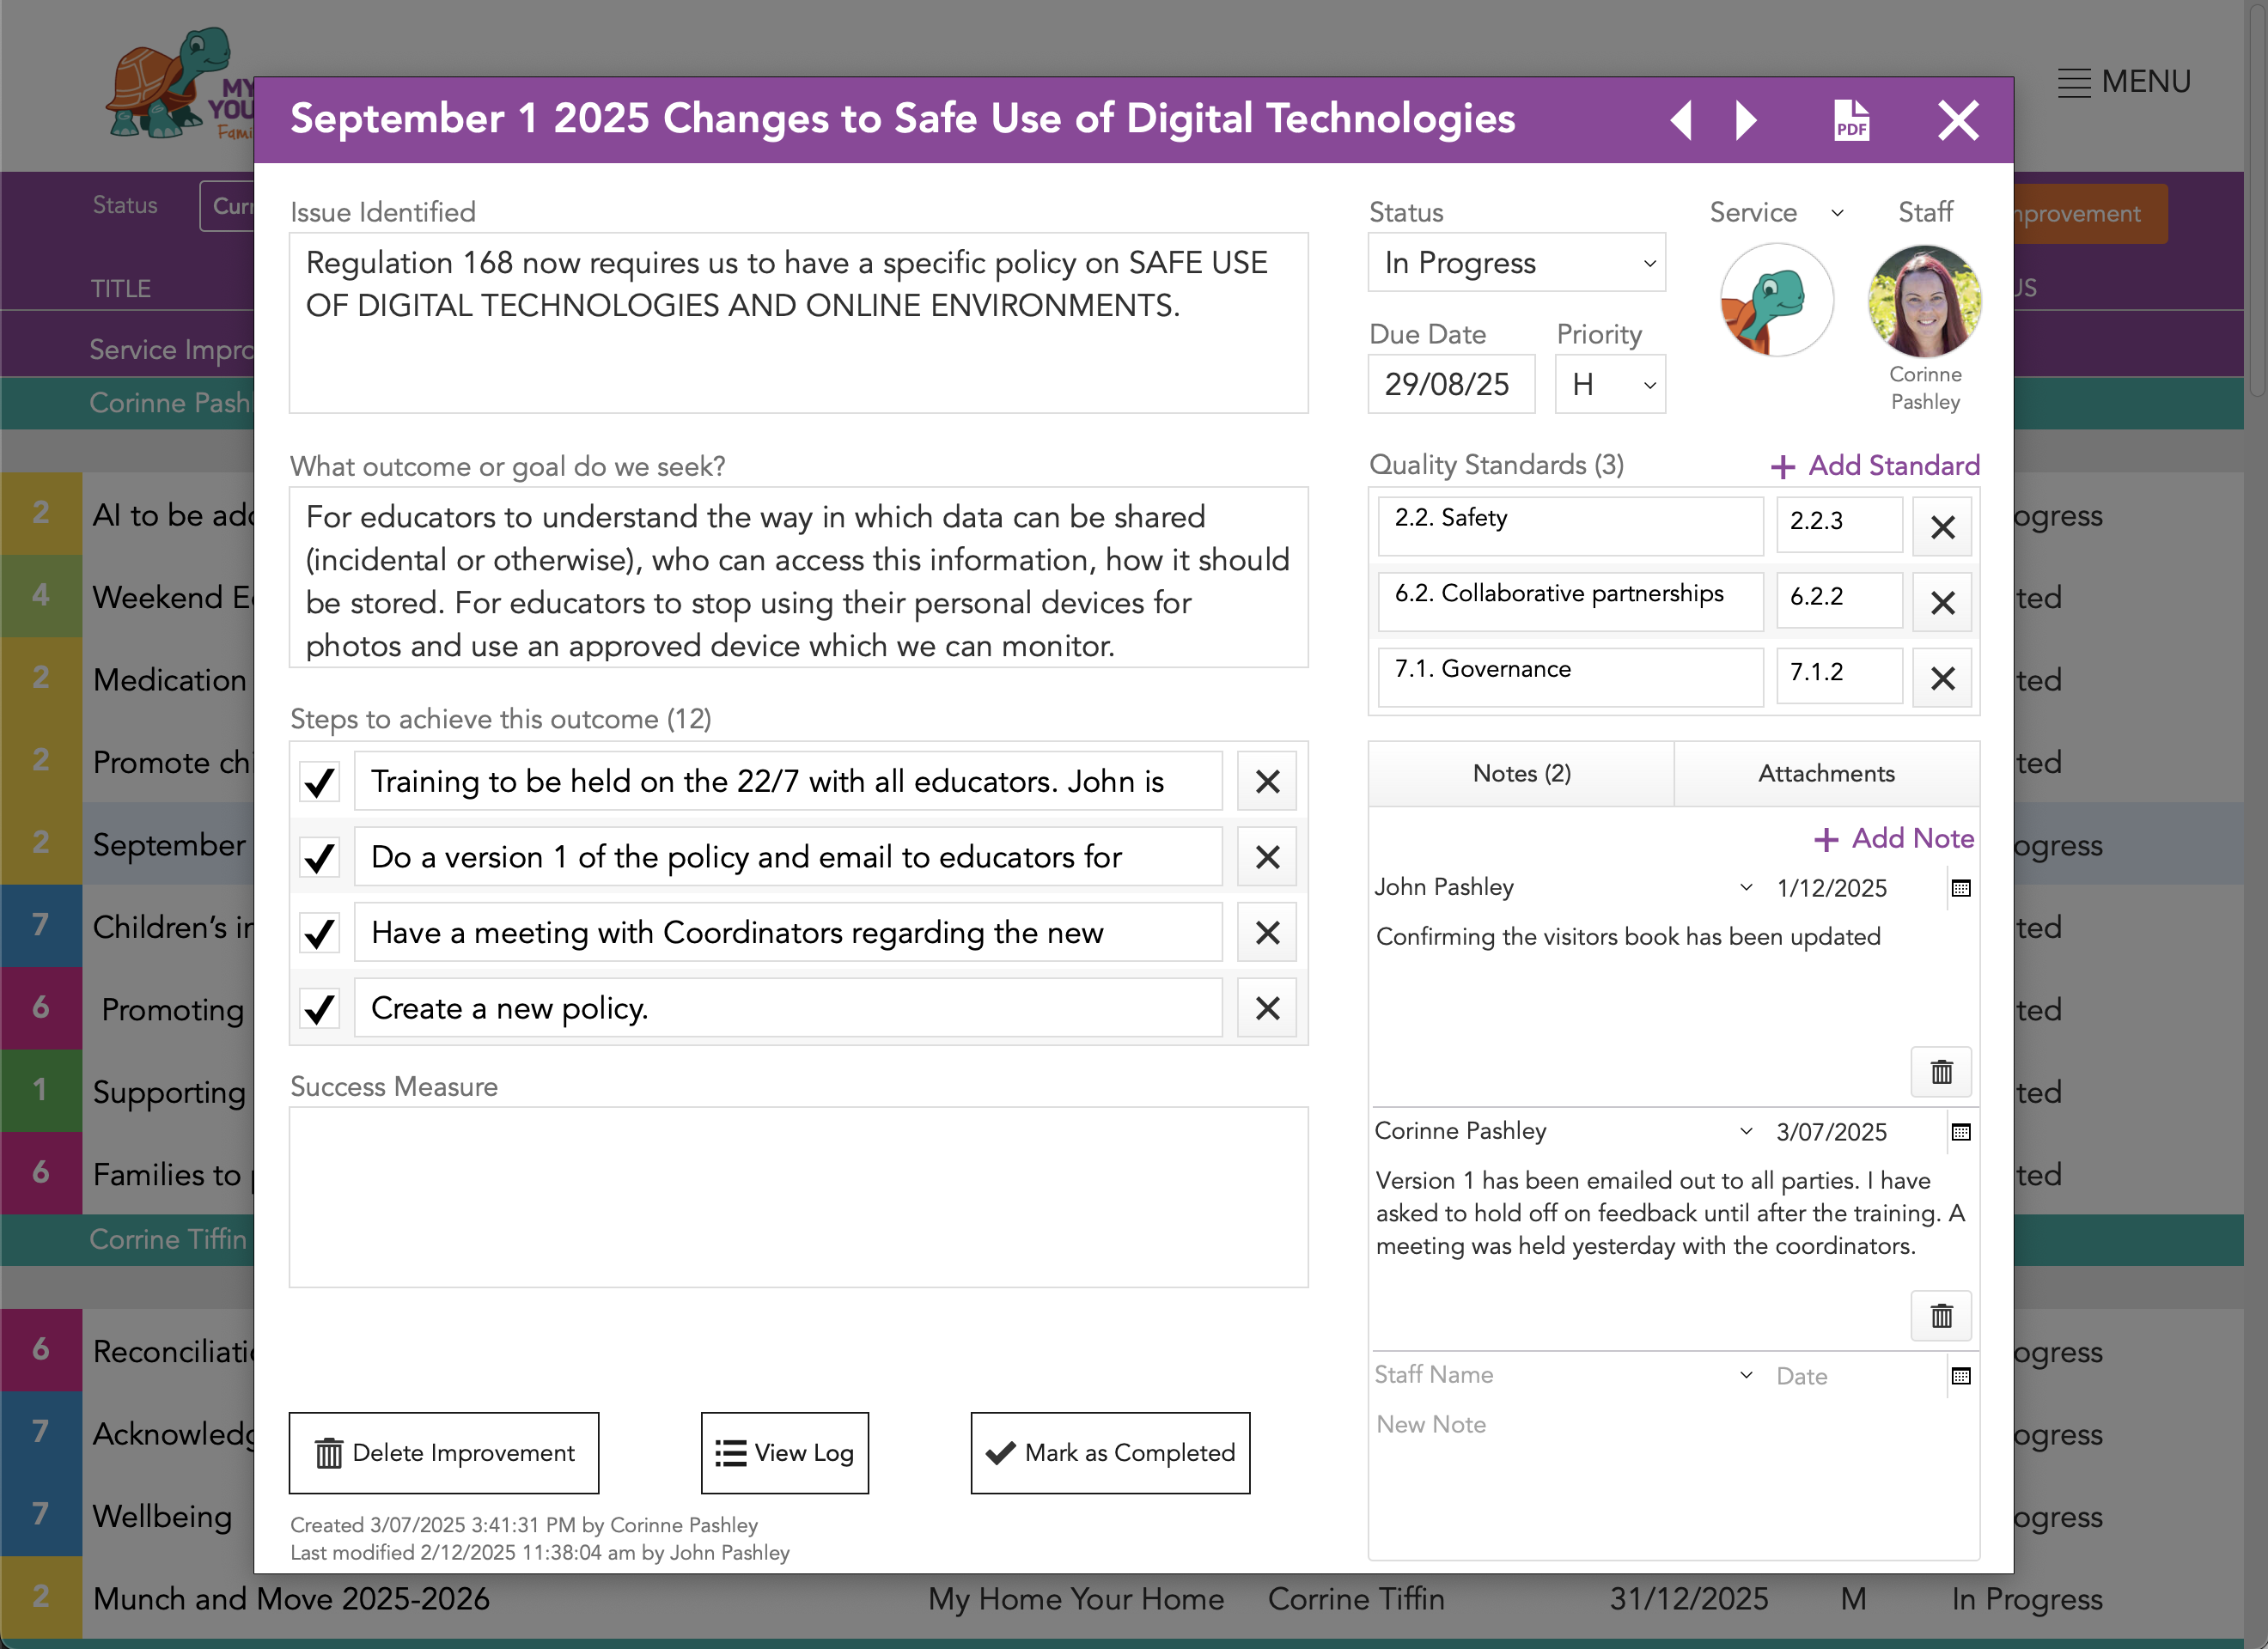This screenshot has width=2268, height=1649.
Task: Open the Priority dropdown showing H
Action: pyautogui.click(x=1610, y=384)
